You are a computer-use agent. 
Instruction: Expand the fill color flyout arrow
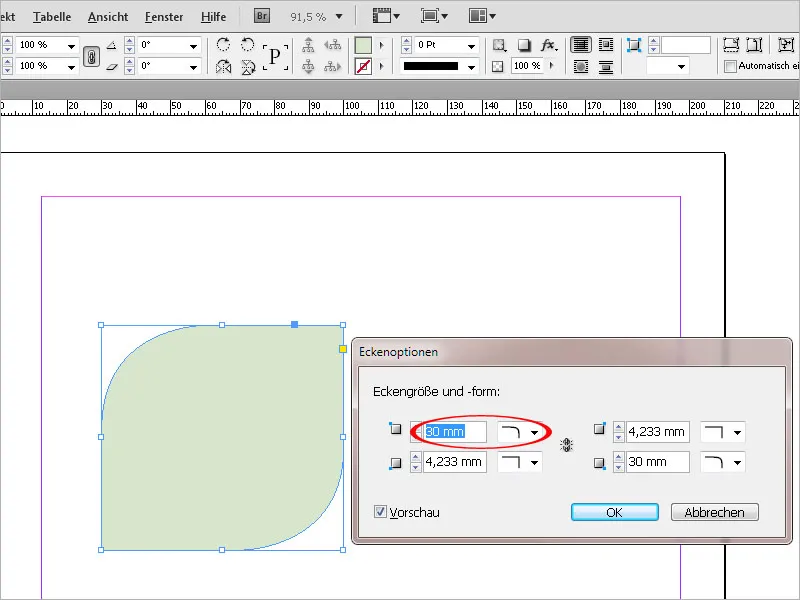pyautogui.click(x=381, y=45)
